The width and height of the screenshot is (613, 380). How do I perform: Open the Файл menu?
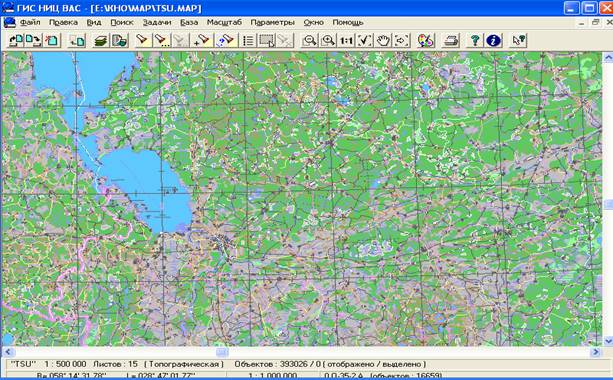[x=30, y=22]
